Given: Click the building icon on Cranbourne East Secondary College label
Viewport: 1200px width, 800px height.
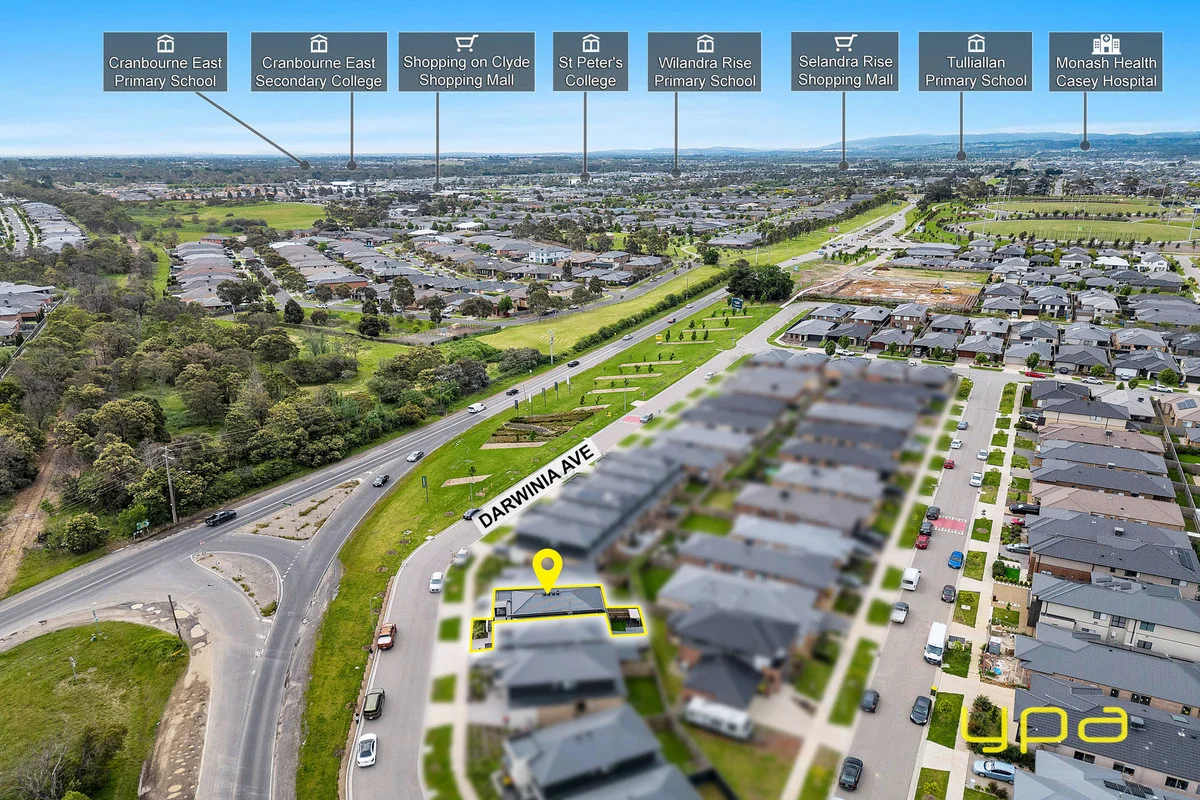Looking at the screenshot, I should pos(319,45).
